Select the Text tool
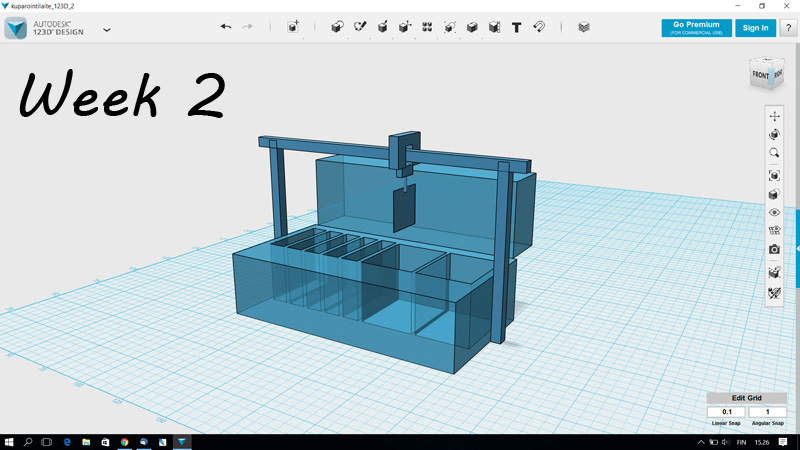The height and width of the screenshot is (450, 800). point(516,27)
